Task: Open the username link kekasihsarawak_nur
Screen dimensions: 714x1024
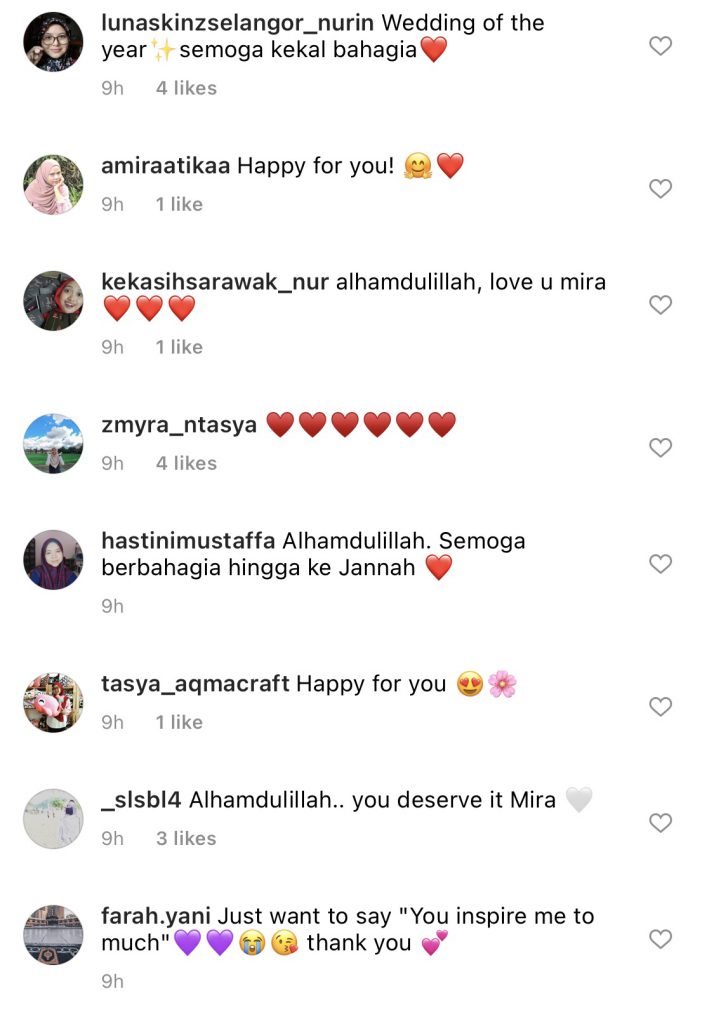Action: (215, 282)
